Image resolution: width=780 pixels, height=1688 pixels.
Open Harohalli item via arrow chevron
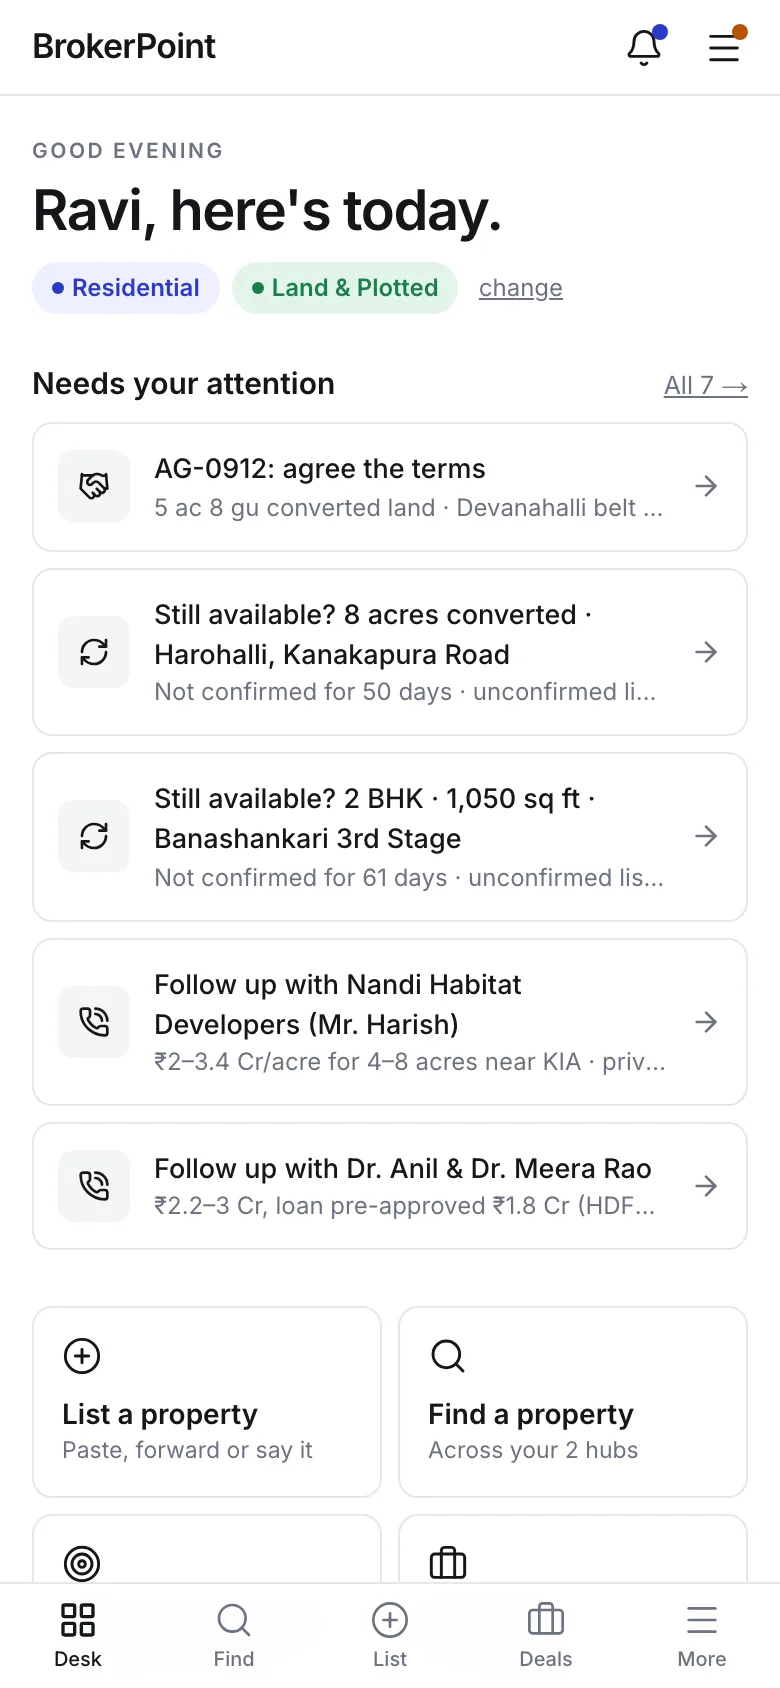coord(706,652)
